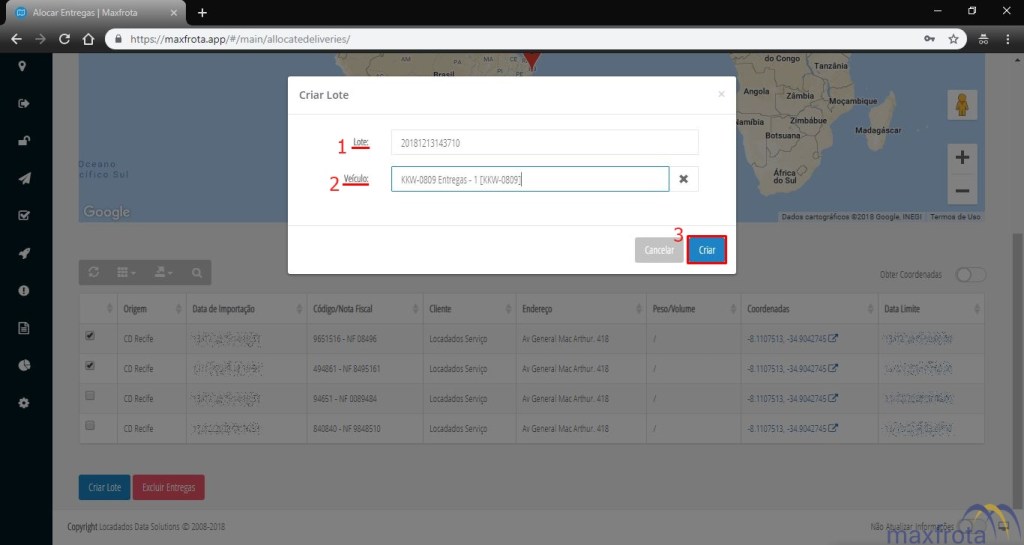Image resolution: width=1024 pixels, height=545 pixels.
Task: Open the Veículo selection combo box
Action: coord(529,179)
